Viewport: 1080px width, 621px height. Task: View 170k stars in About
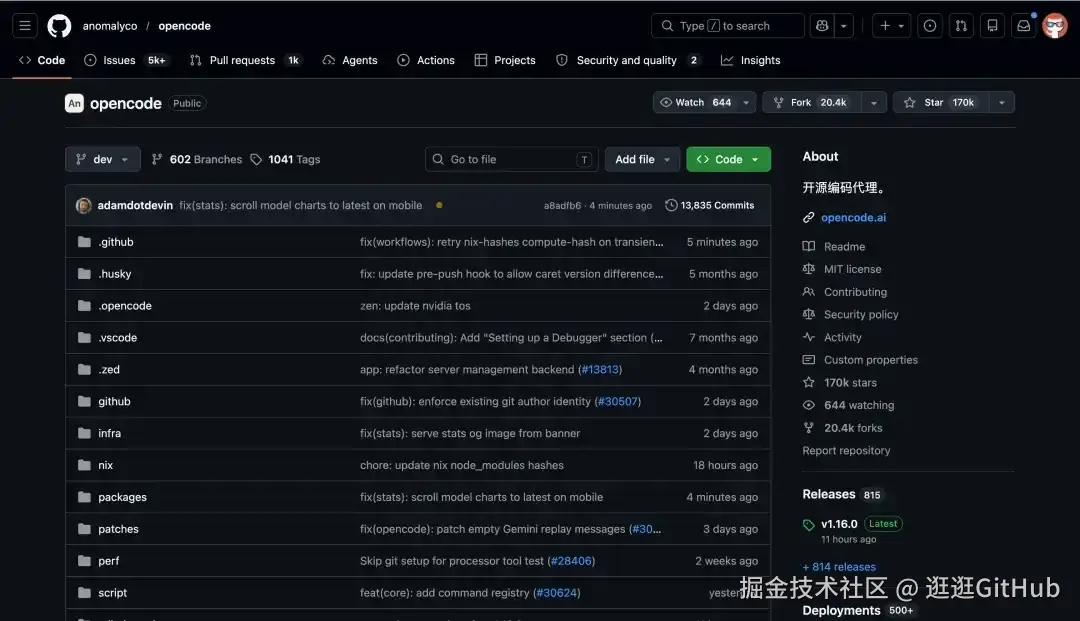(850, 382)
